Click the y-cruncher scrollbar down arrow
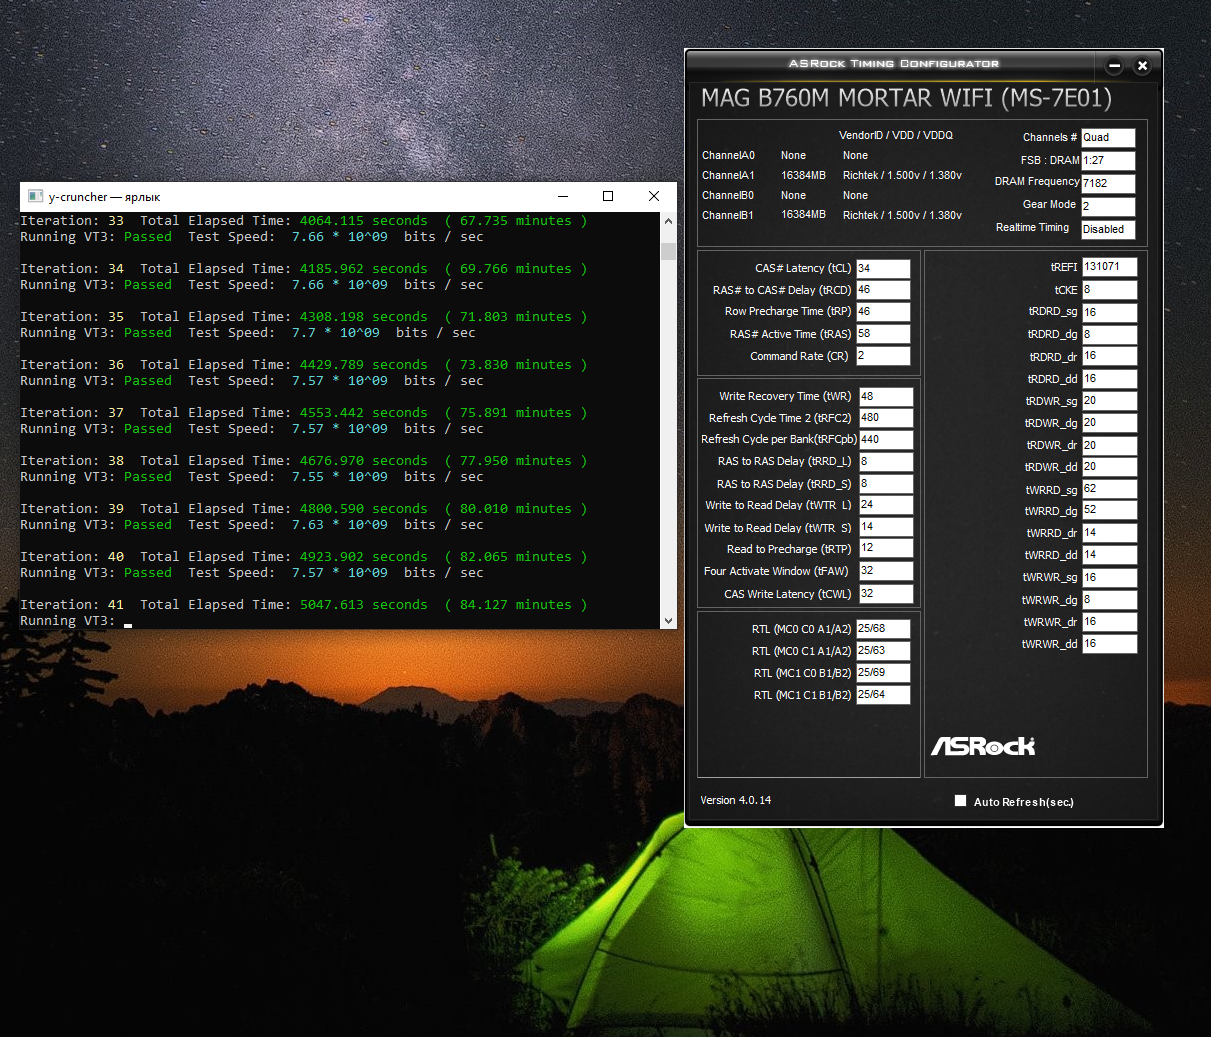 click(x=669, y=621)
